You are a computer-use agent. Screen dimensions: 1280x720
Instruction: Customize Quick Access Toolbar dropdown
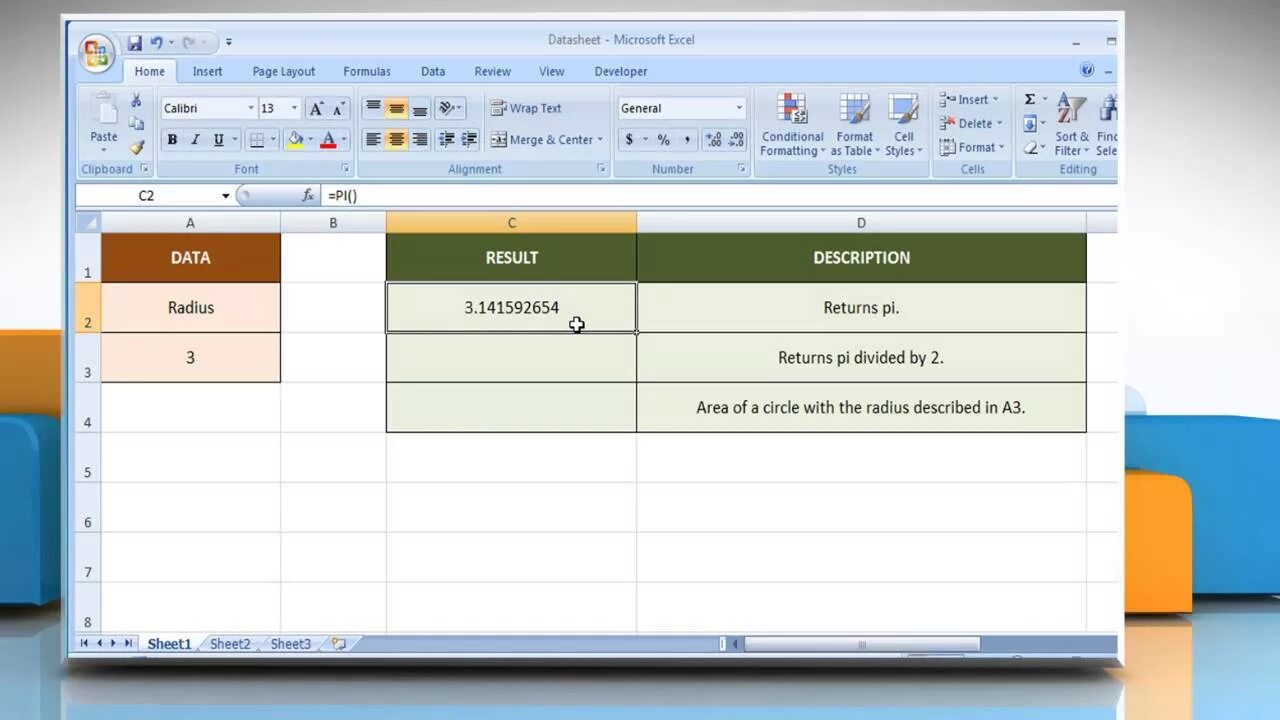228,43
